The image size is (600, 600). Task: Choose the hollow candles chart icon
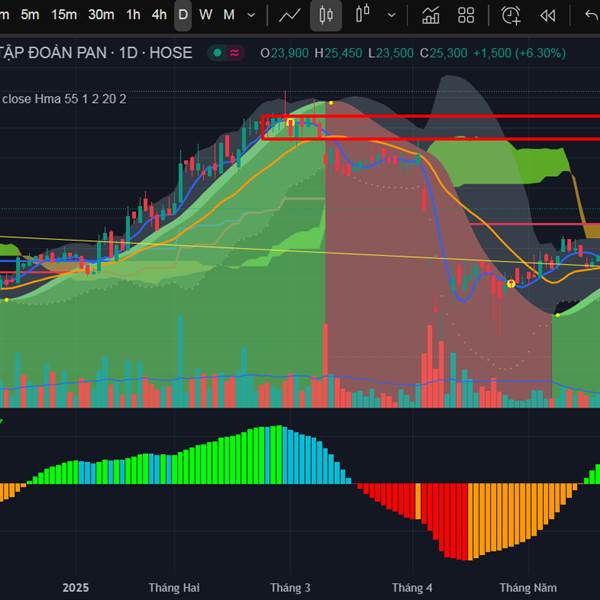pos(362,15)
